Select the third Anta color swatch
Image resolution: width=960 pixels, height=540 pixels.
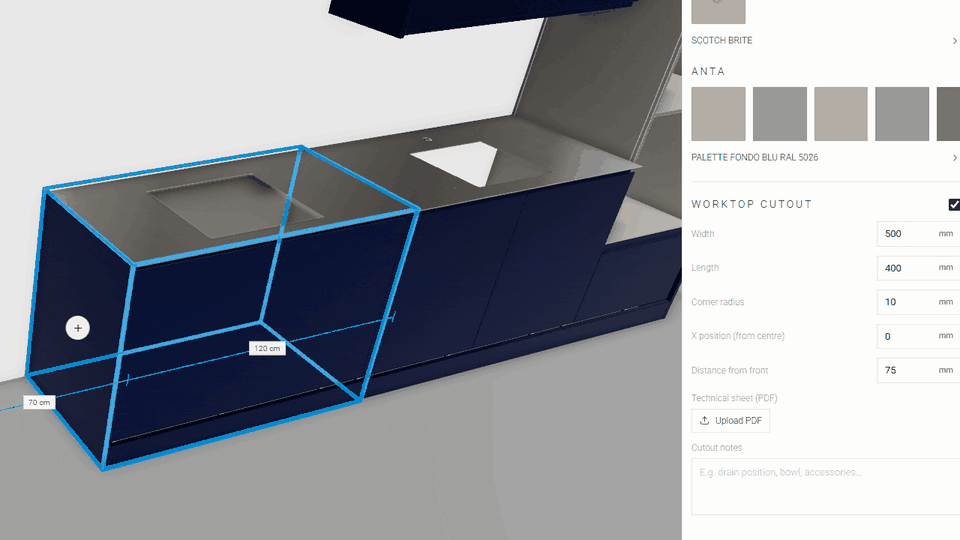click(841, 114)
